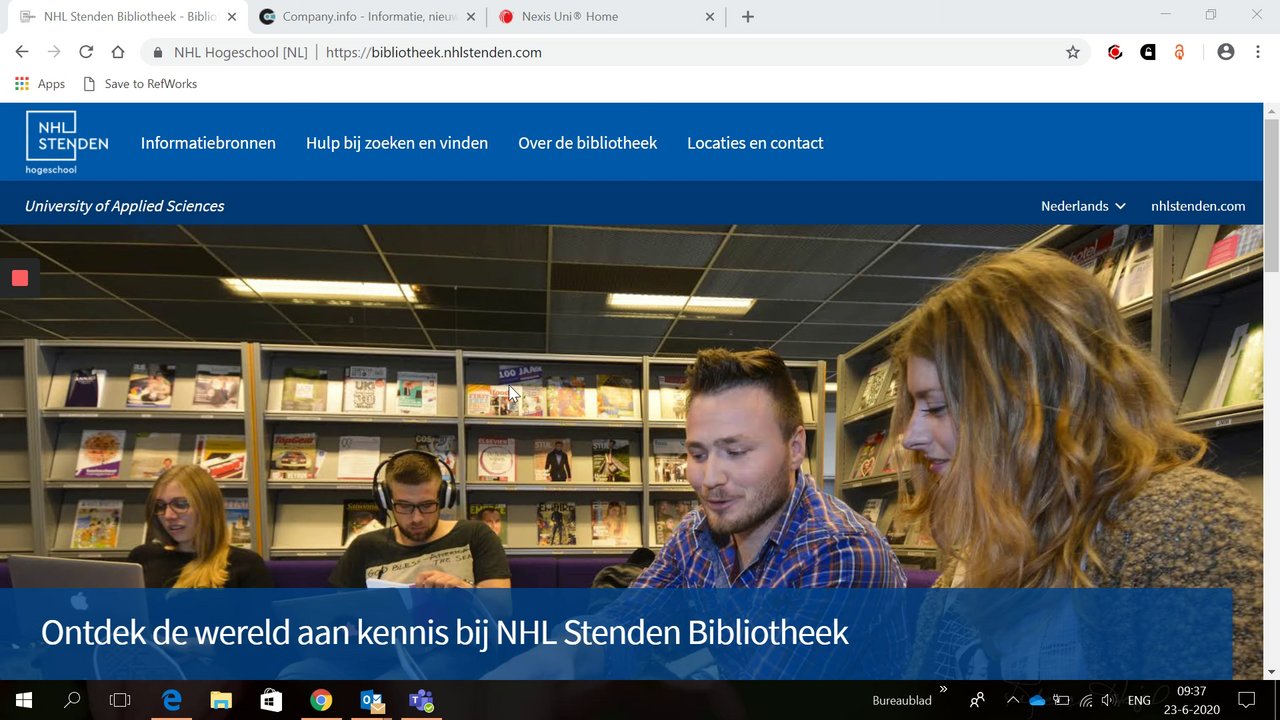
Task: Go back to the previous page
Action: click(22, 52)
